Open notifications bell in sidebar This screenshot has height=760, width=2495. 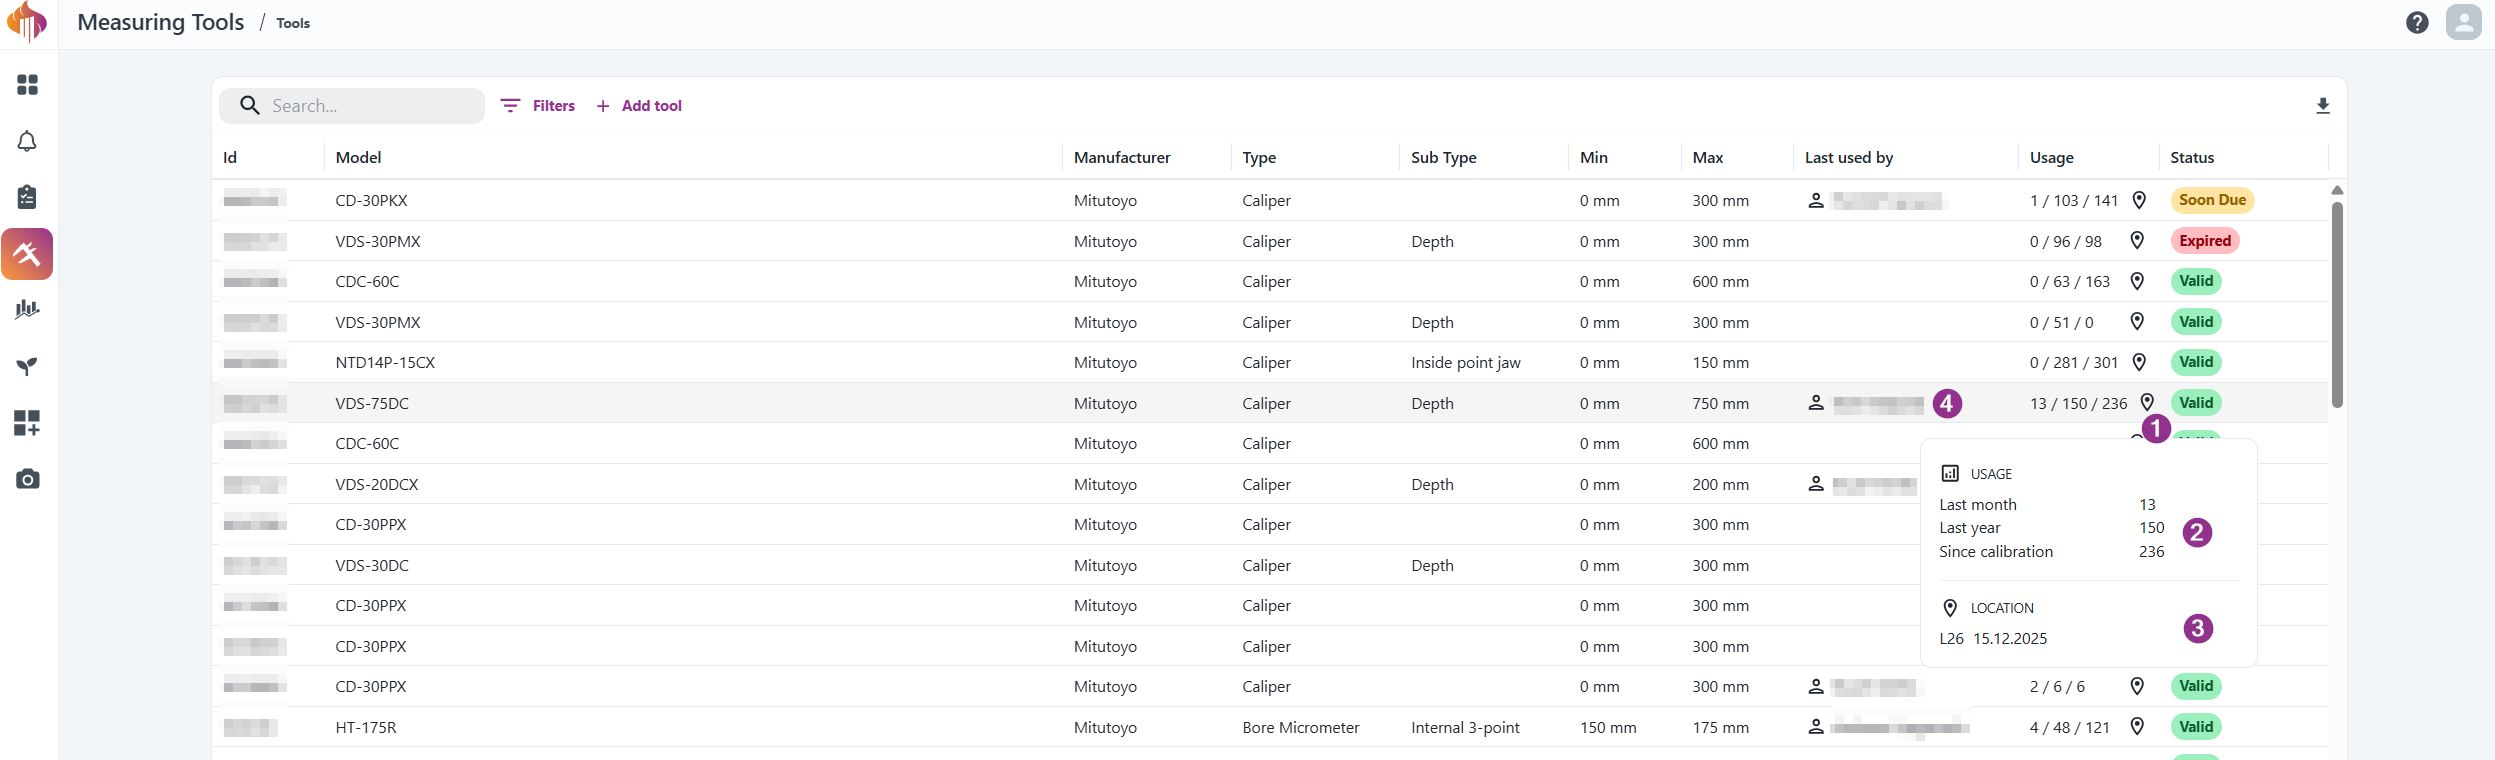(x=27, y=141)
